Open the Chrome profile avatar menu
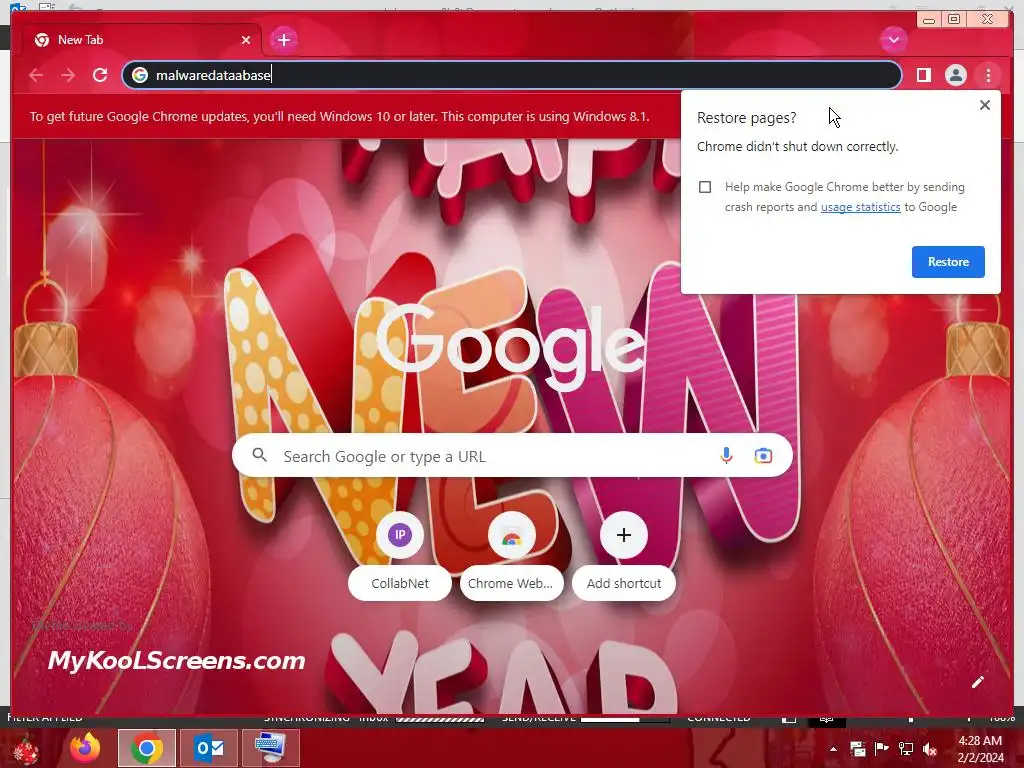This screenshot has height=768, width=1024. click(x=955, y=75)
